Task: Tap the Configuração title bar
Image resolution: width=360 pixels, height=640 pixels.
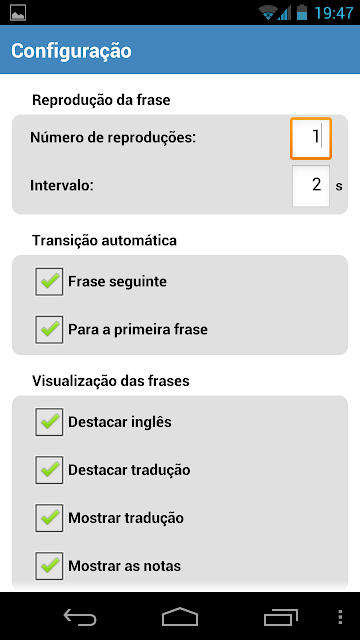Action: point(180,50)
